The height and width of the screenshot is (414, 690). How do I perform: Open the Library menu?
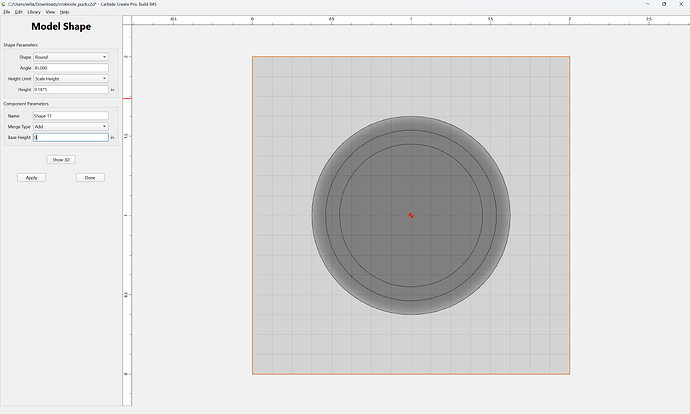click(x=34, y=12)
